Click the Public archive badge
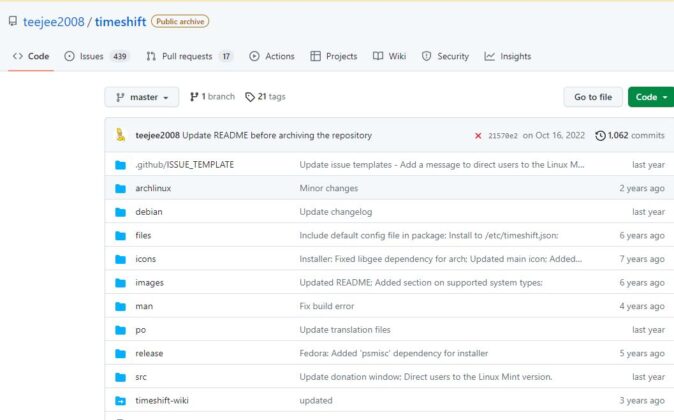Screen dimensions: 674x420 click(180, 21)
